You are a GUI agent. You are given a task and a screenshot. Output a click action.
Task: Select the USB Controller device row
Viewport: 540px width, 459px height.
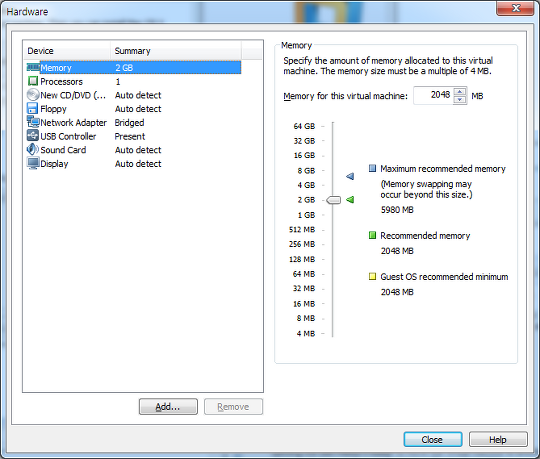coord(134,136)
